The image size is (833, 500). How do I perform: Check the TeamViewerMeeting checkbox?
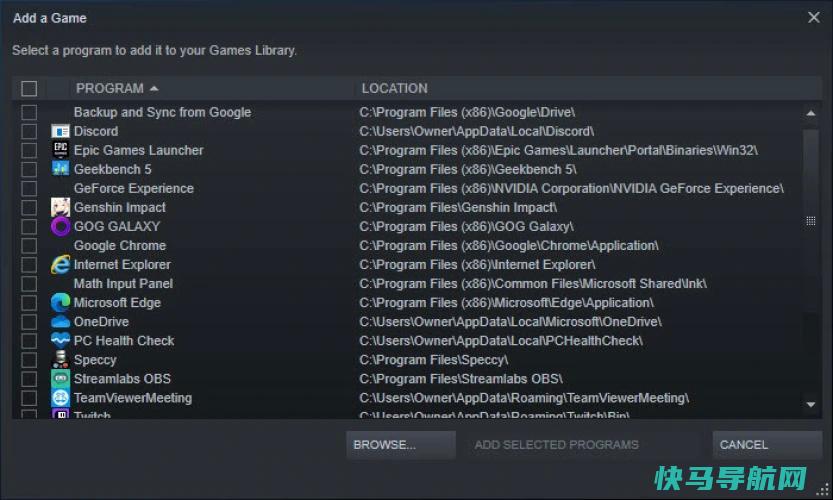point(29,398)
